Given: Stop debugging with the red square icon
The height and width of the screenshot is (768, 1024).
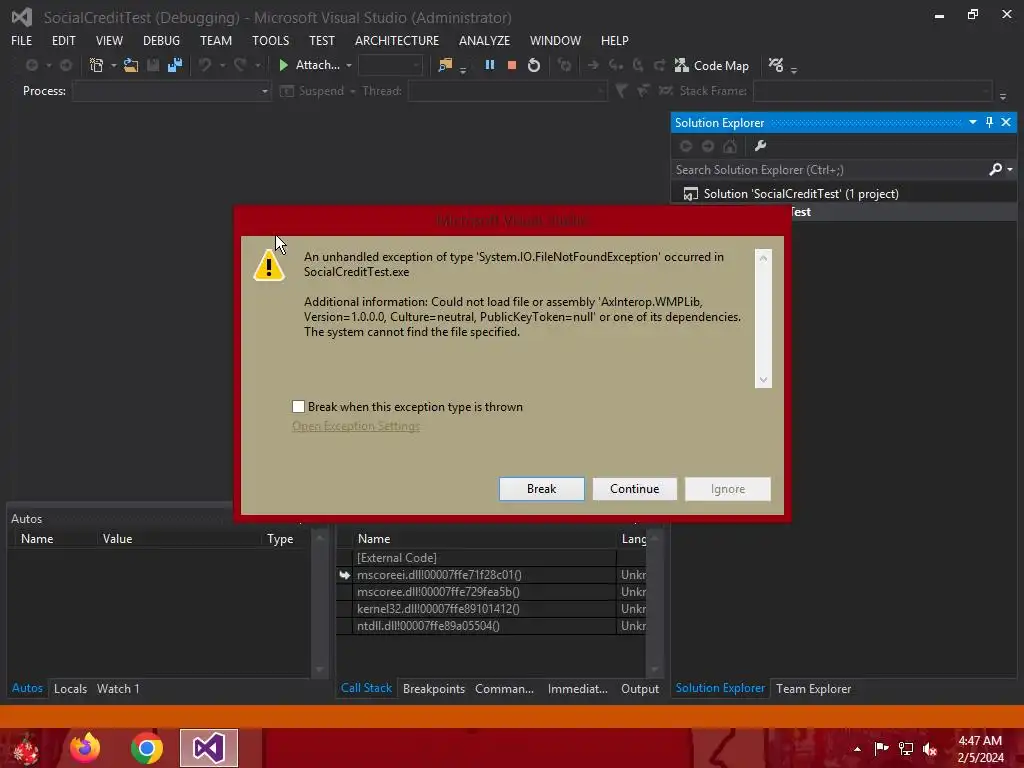Looking at the screenshot, I should point(512,65).
